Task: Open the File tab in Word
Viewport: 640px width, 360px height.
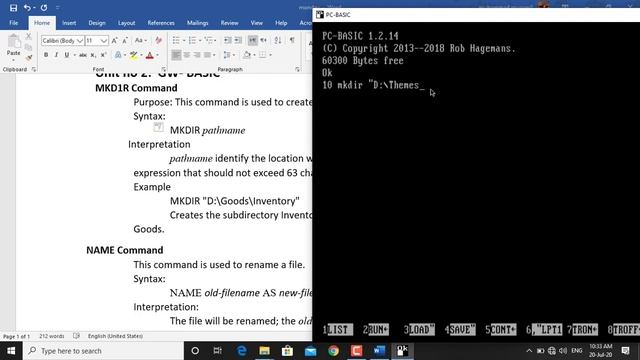Action: [13, 23]
